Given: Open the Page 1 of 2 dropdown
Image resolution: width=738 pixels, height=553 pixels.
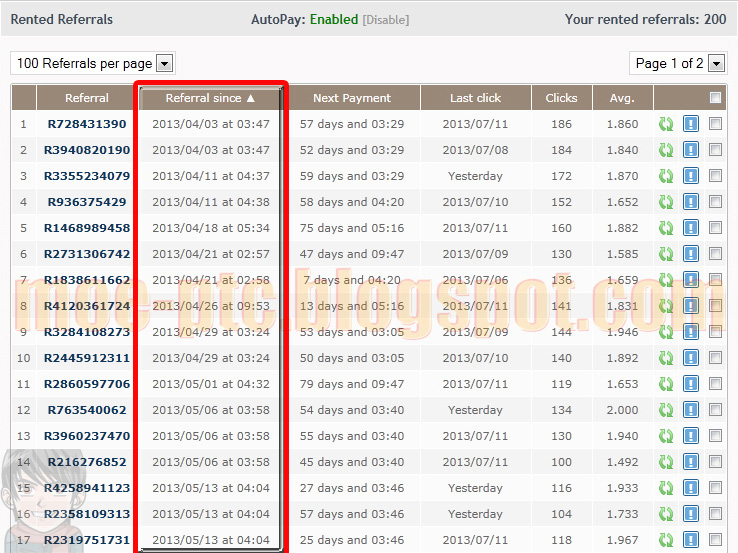Looking at the screenshot, I should [678, 63].
